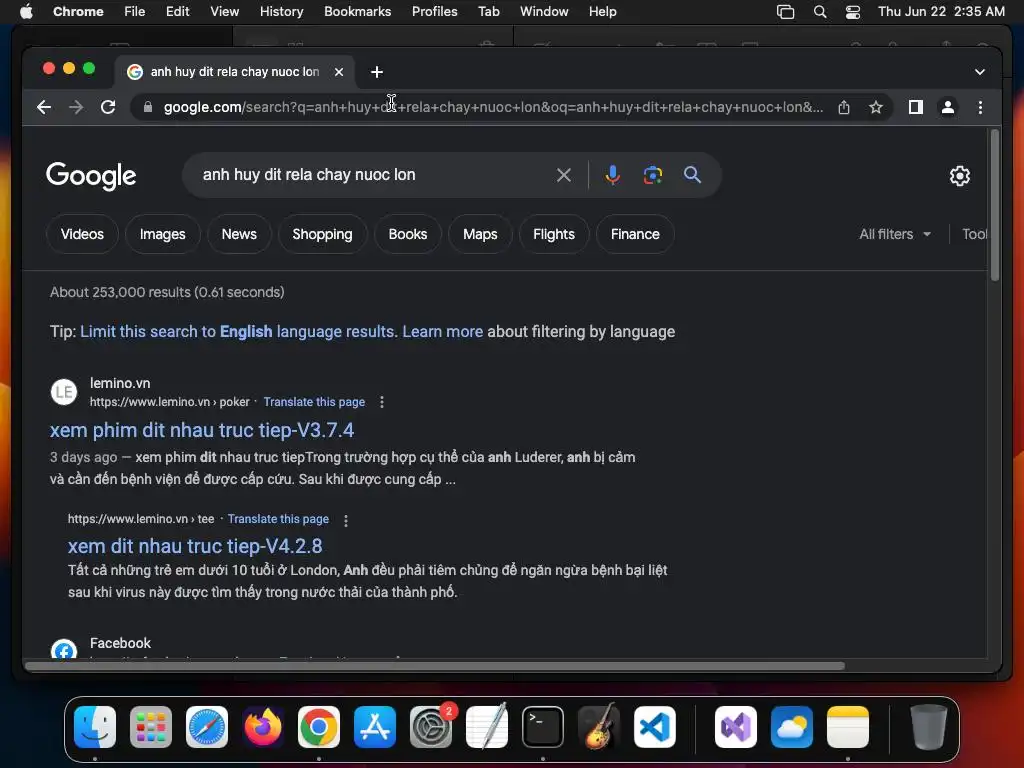This screenshot has width=1024, height=768.
Task: Open App Store from the Dock
Action: 375,727
